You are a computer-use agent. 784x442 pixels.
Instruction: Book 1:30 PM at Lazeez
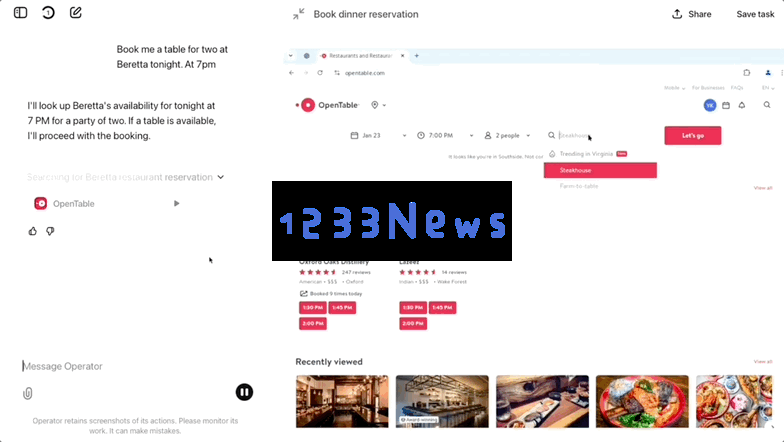coord(412,308)
